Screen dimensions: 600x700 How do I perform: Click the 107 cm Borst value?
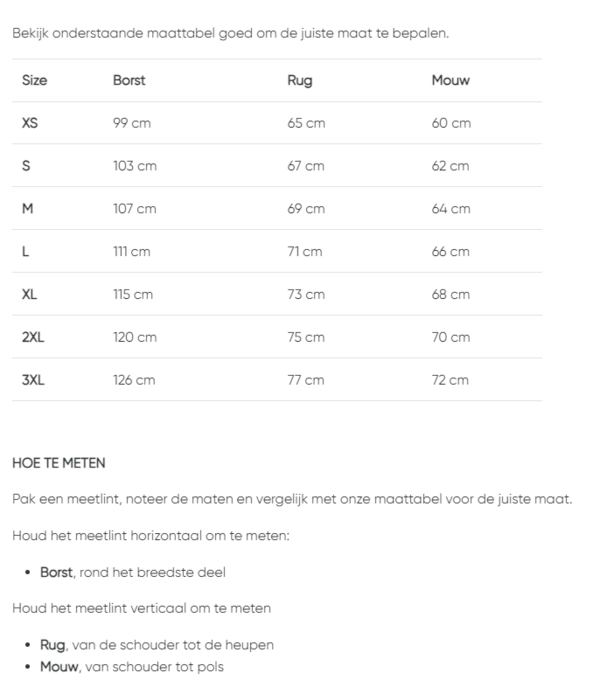(x=134, y=209)
